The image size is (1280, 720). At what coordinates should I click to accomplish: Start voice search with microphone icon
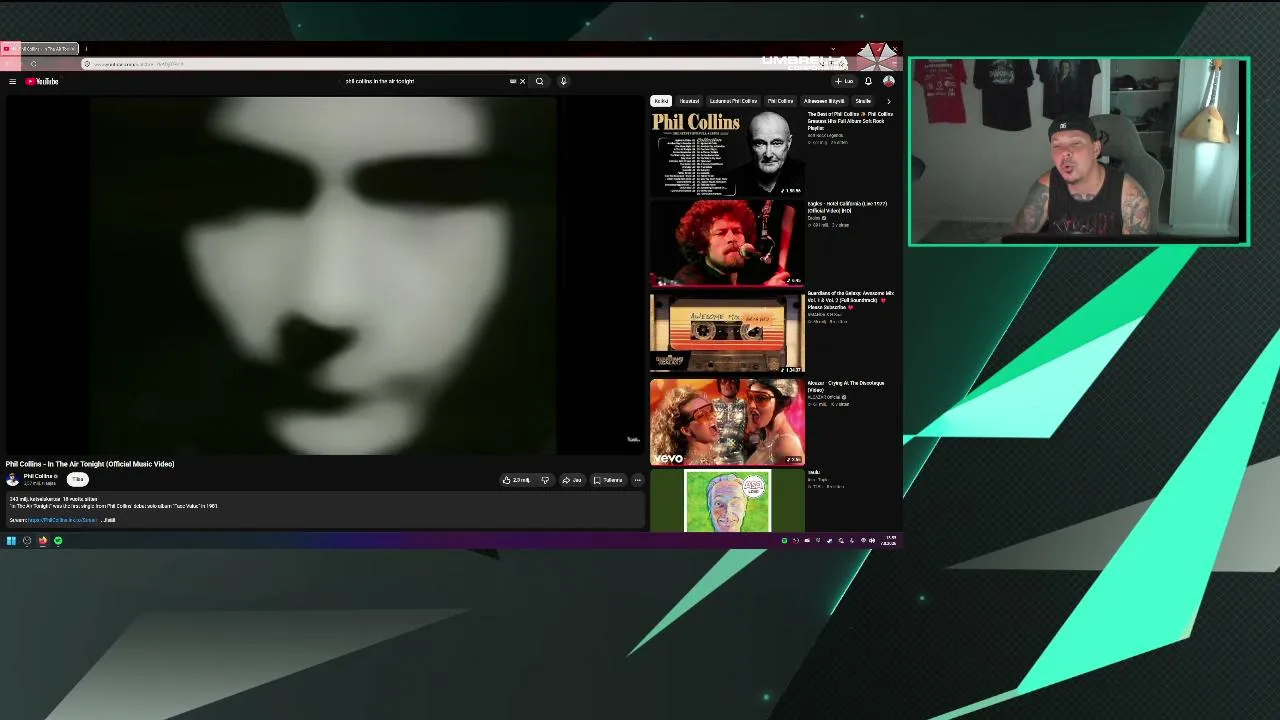click(563, 81)
